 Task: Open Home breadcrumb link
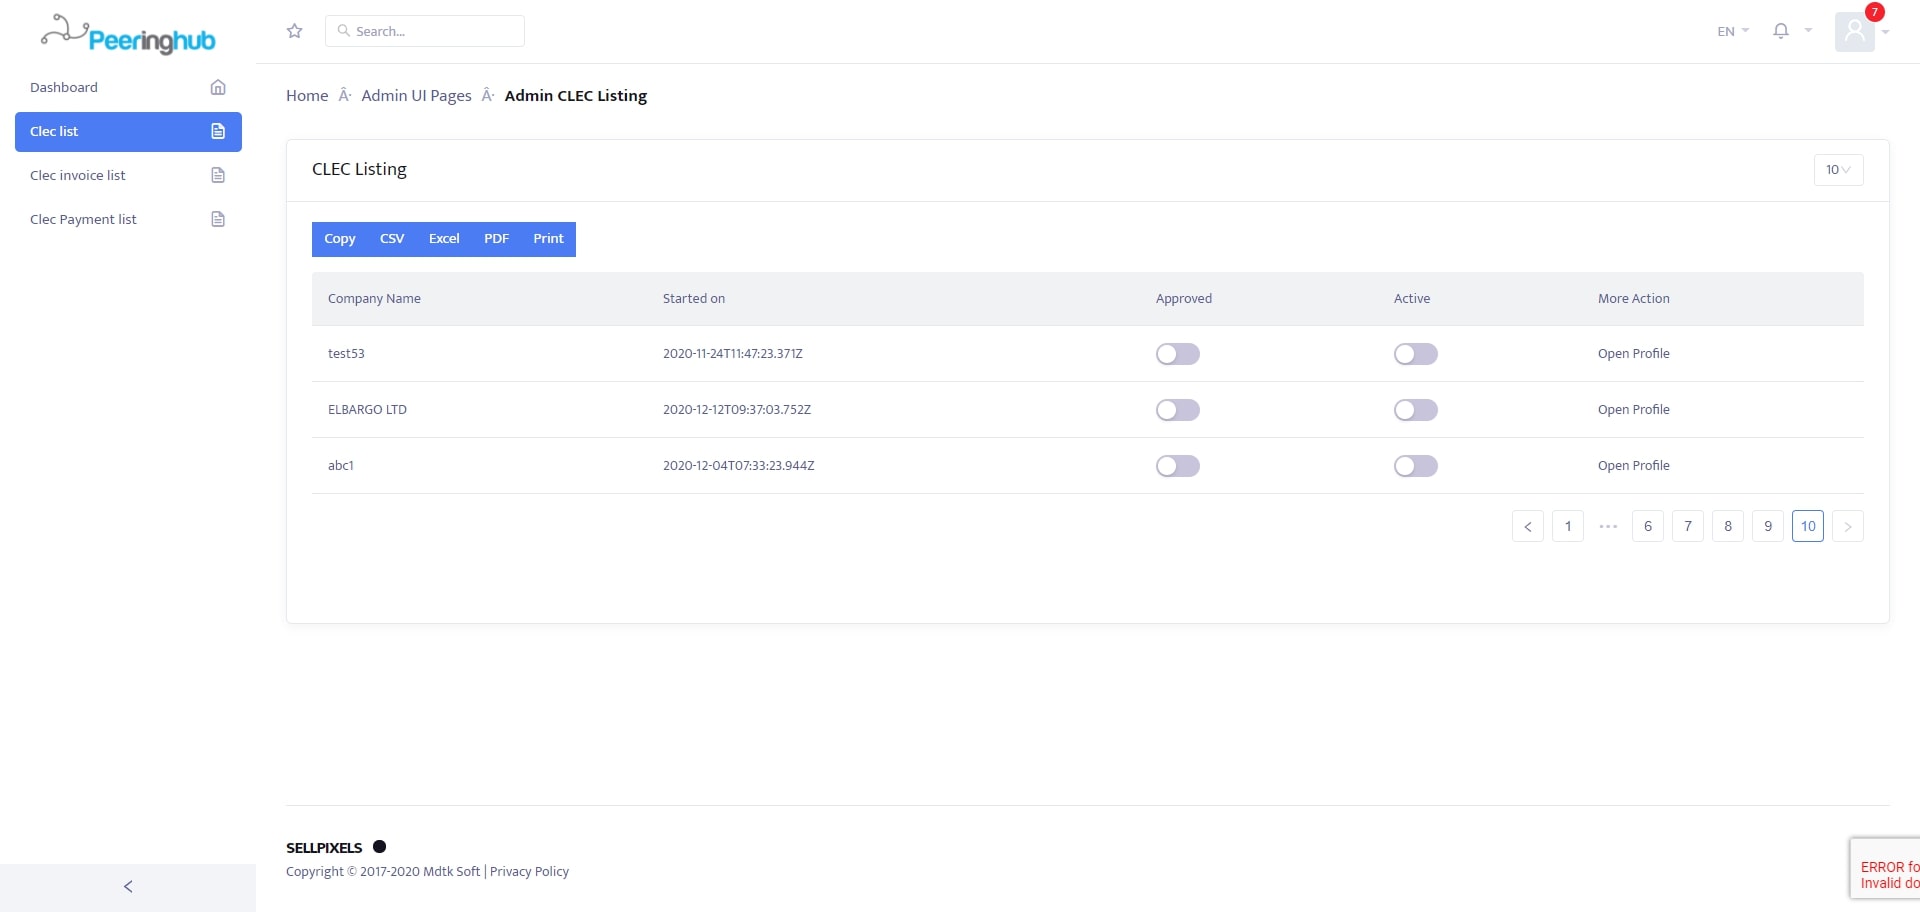coord(307,96)
